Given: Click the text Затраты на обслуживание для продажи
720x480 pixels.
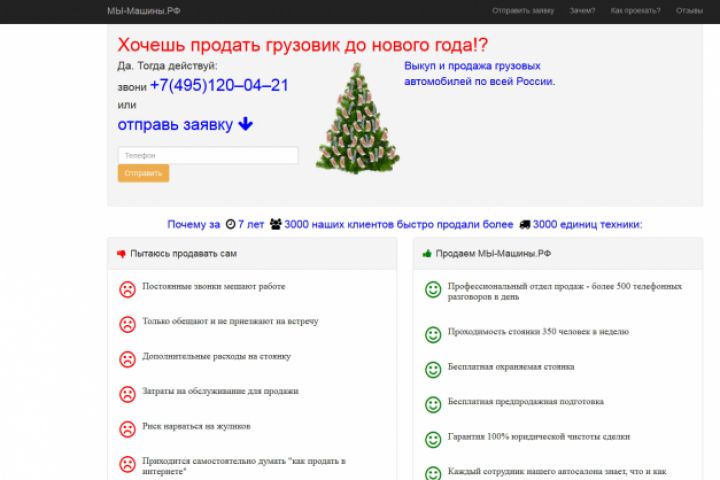Looking at the screenshot, I should coord(220,391).
